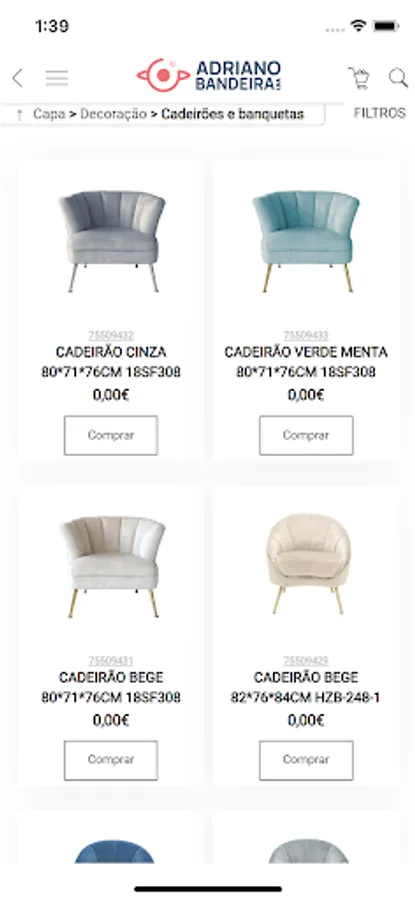The image size is (415, 900).
Task: Open round beige armchair image
Action: (x=306, y=564)
